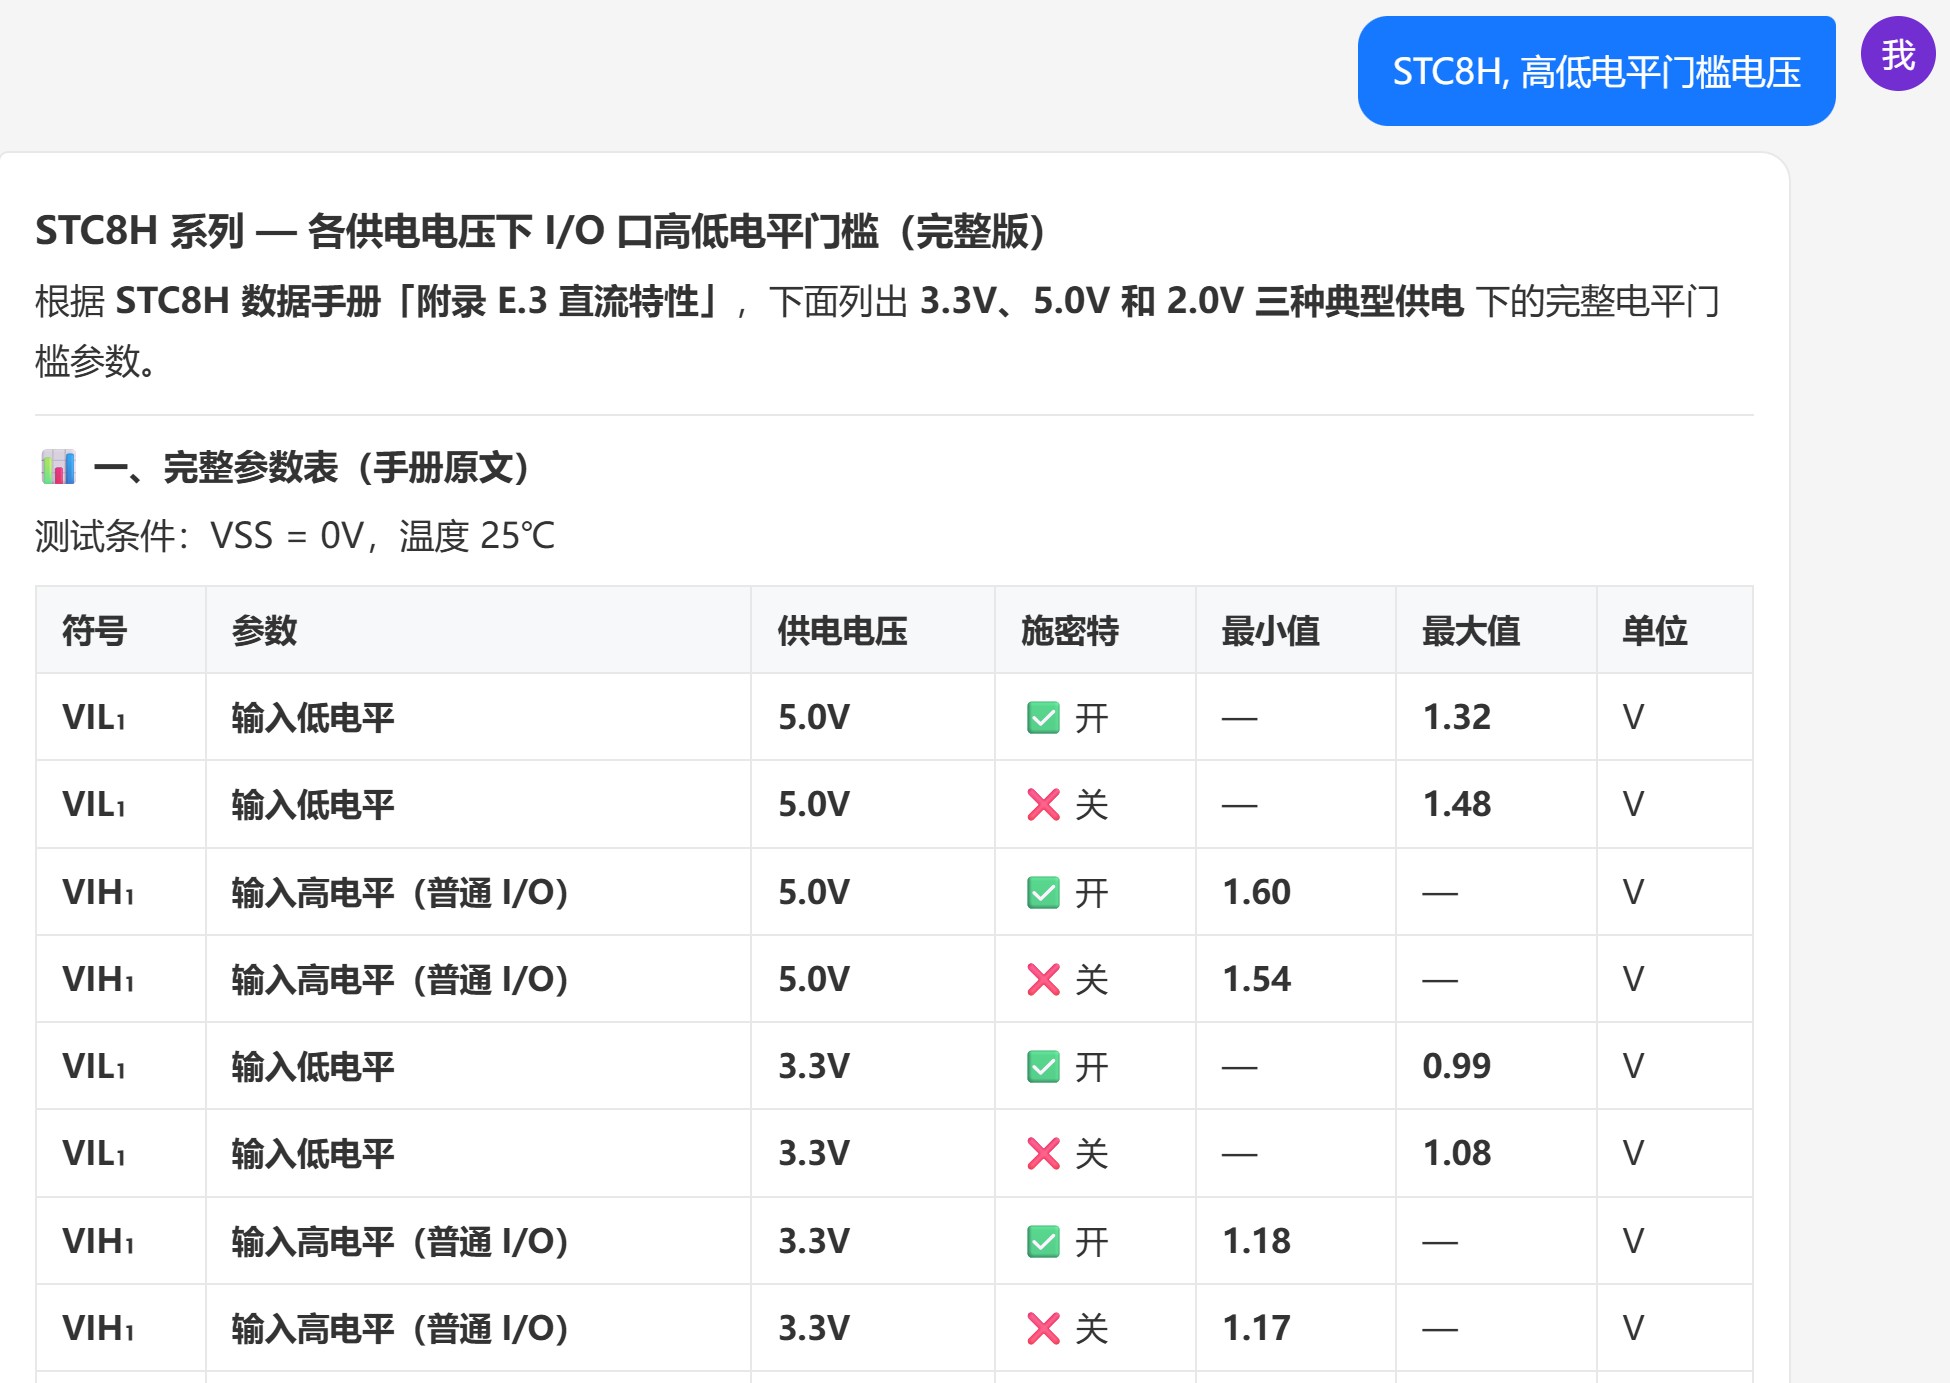Click the VIH₁ symbol in the 1.54 row
1950x1383 pixels.
coord(98,979)
